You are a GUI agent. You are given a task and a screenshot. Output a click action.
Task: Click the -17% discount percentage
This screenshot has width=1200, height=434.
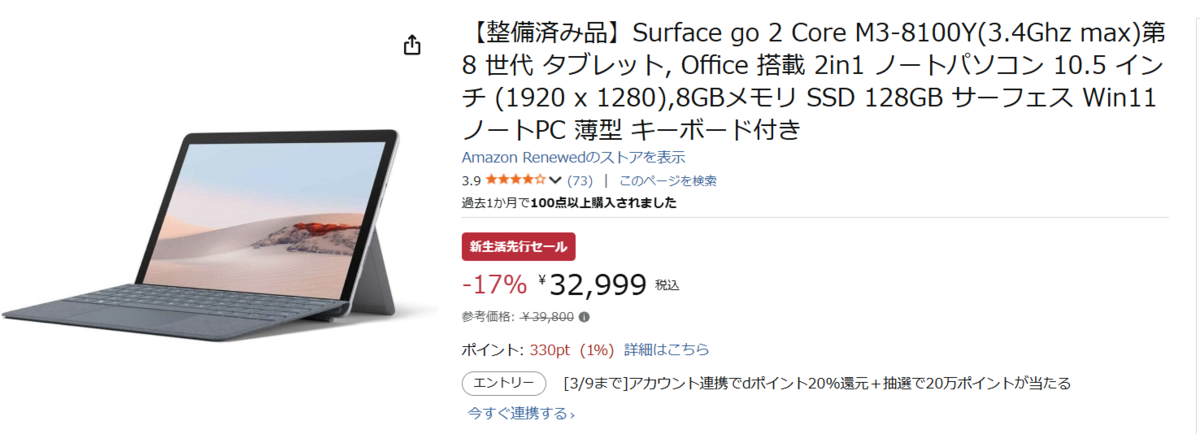point(494,285)
